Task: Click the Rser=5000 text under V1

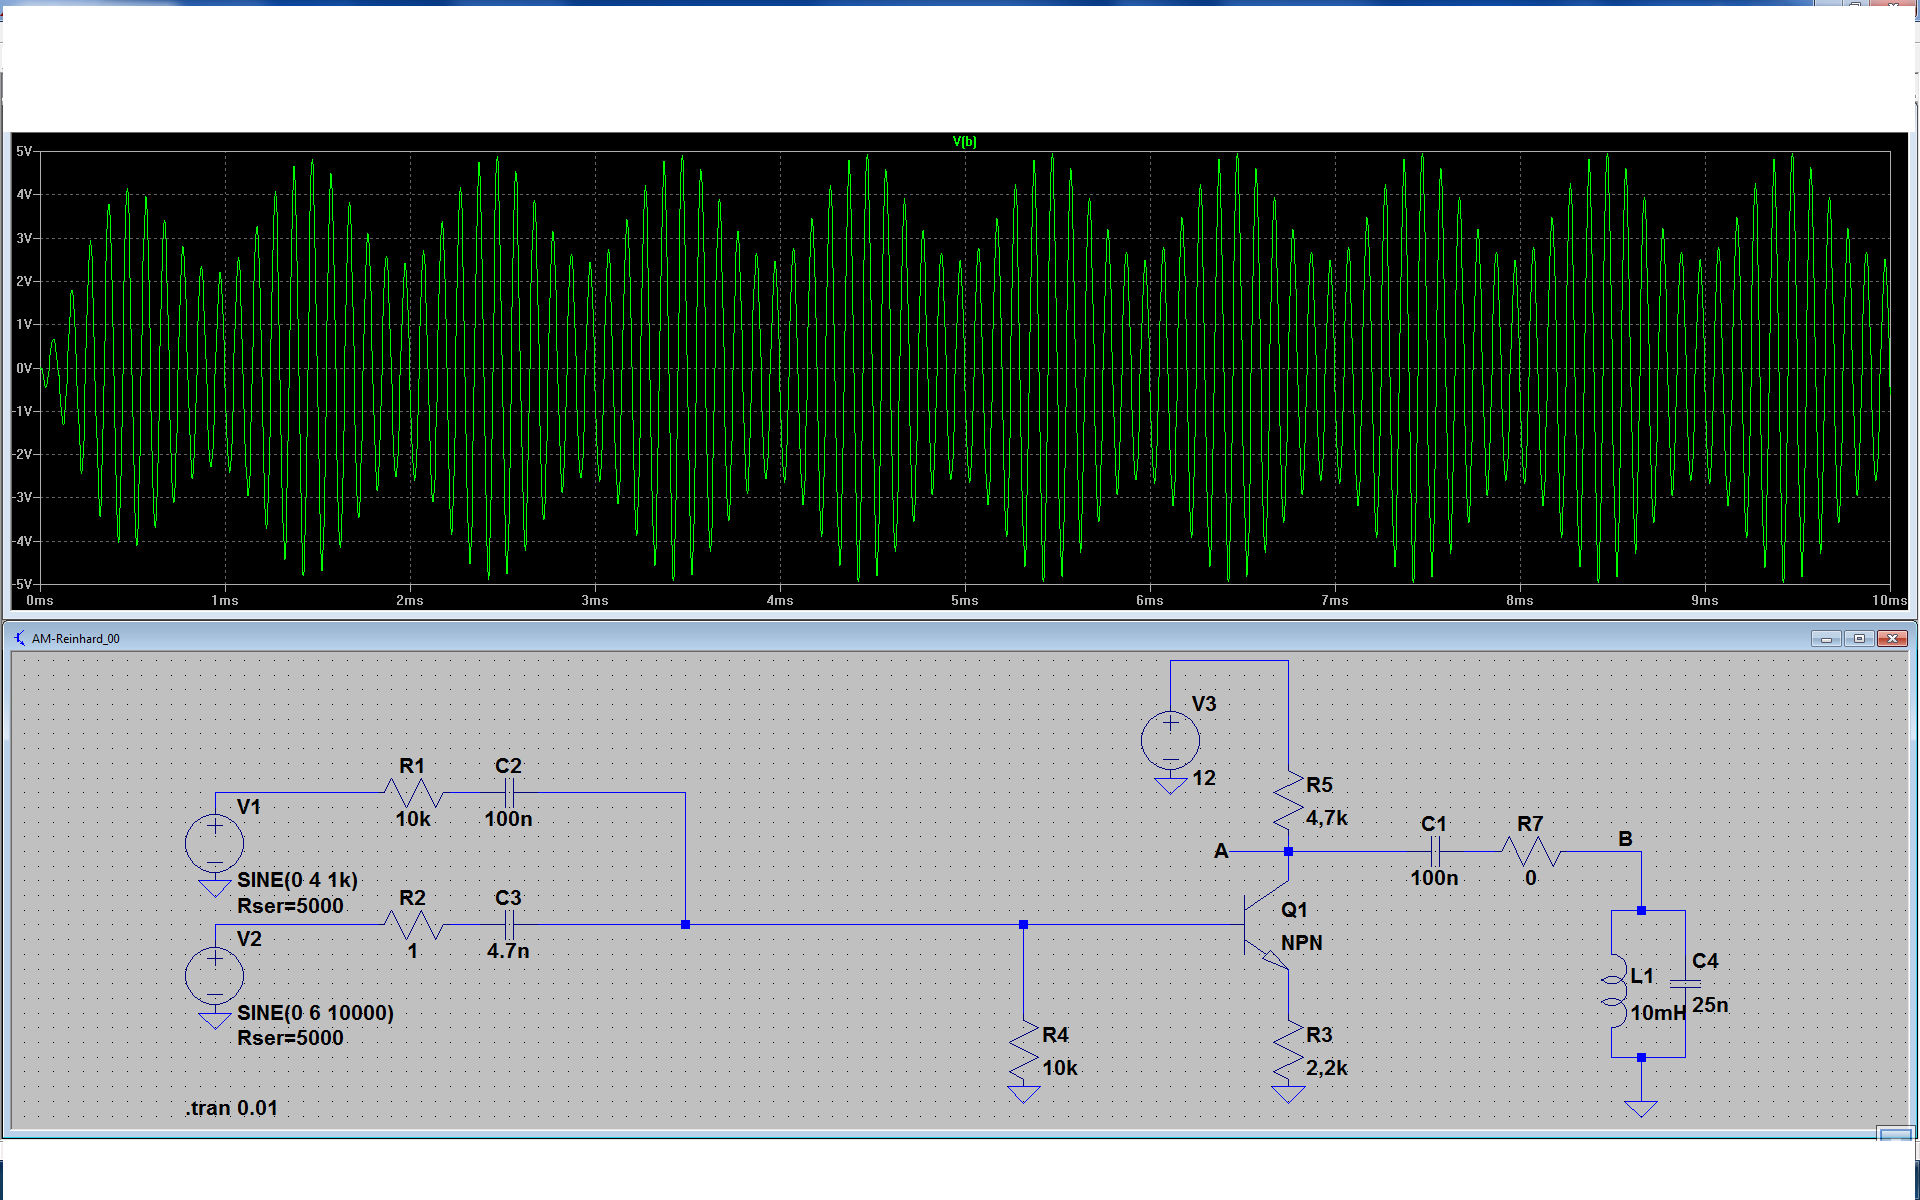Action: tap(290, 906)
